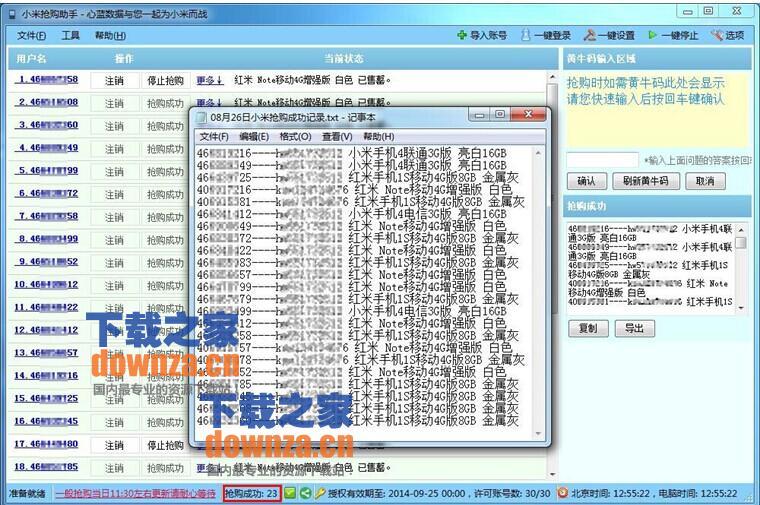
Task: Select account link number 2 ending 08
Action: pos(47,102)
